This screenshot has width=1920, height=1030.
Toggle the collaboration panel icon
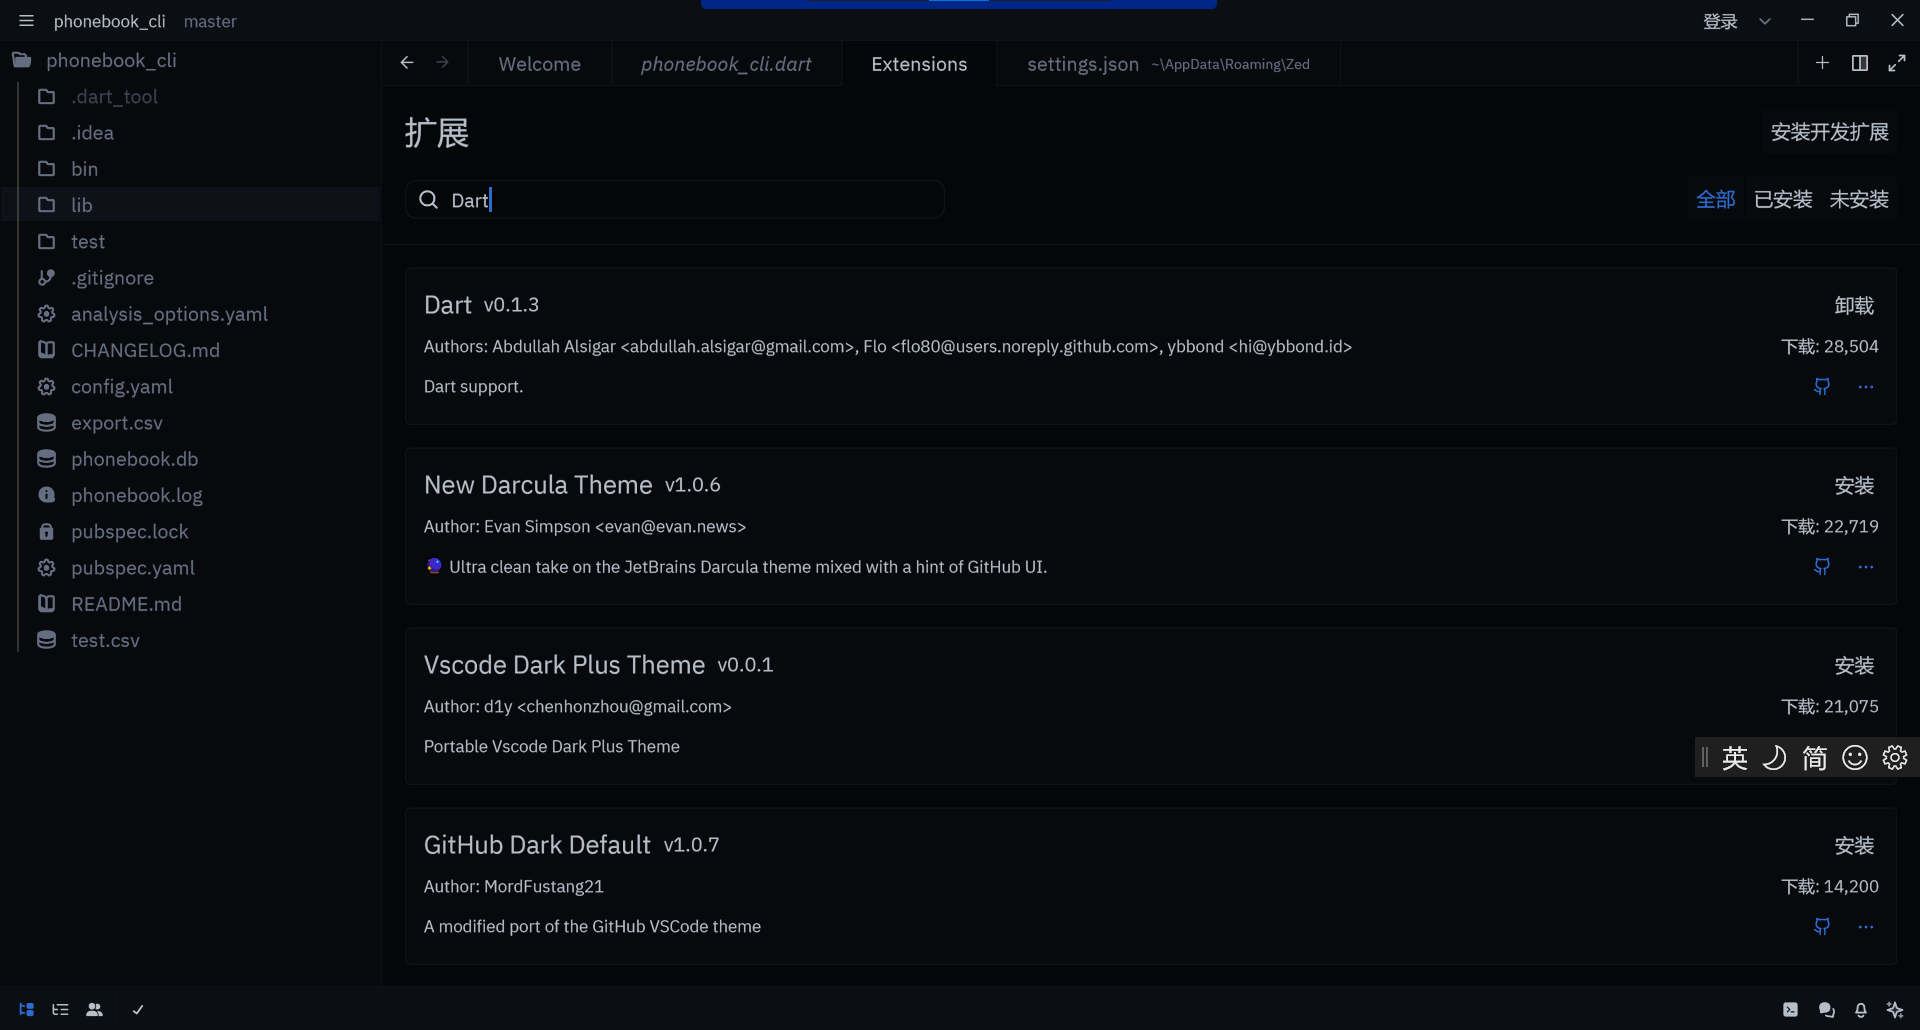click(x=95, y=1010)
